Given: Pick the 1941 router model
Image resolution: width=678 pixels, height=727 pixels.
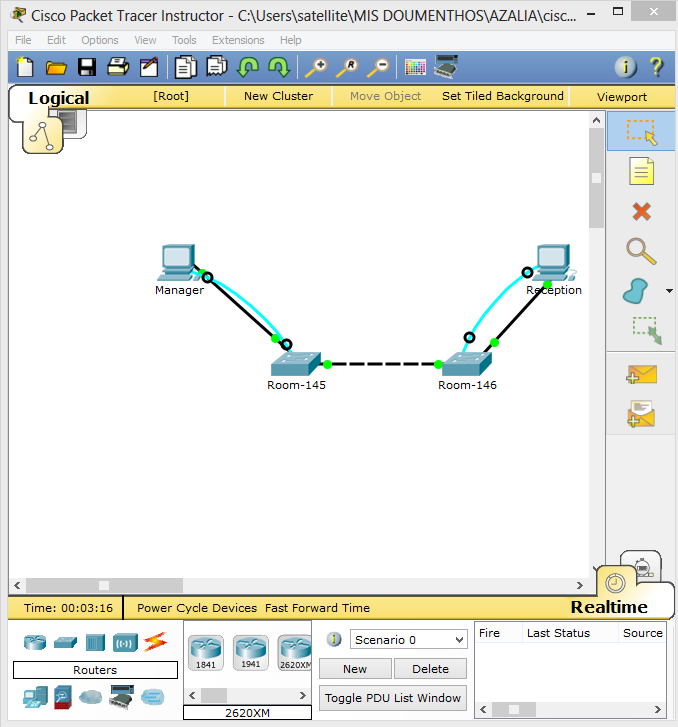Looking at the screenshot, I should coord(250,653).
